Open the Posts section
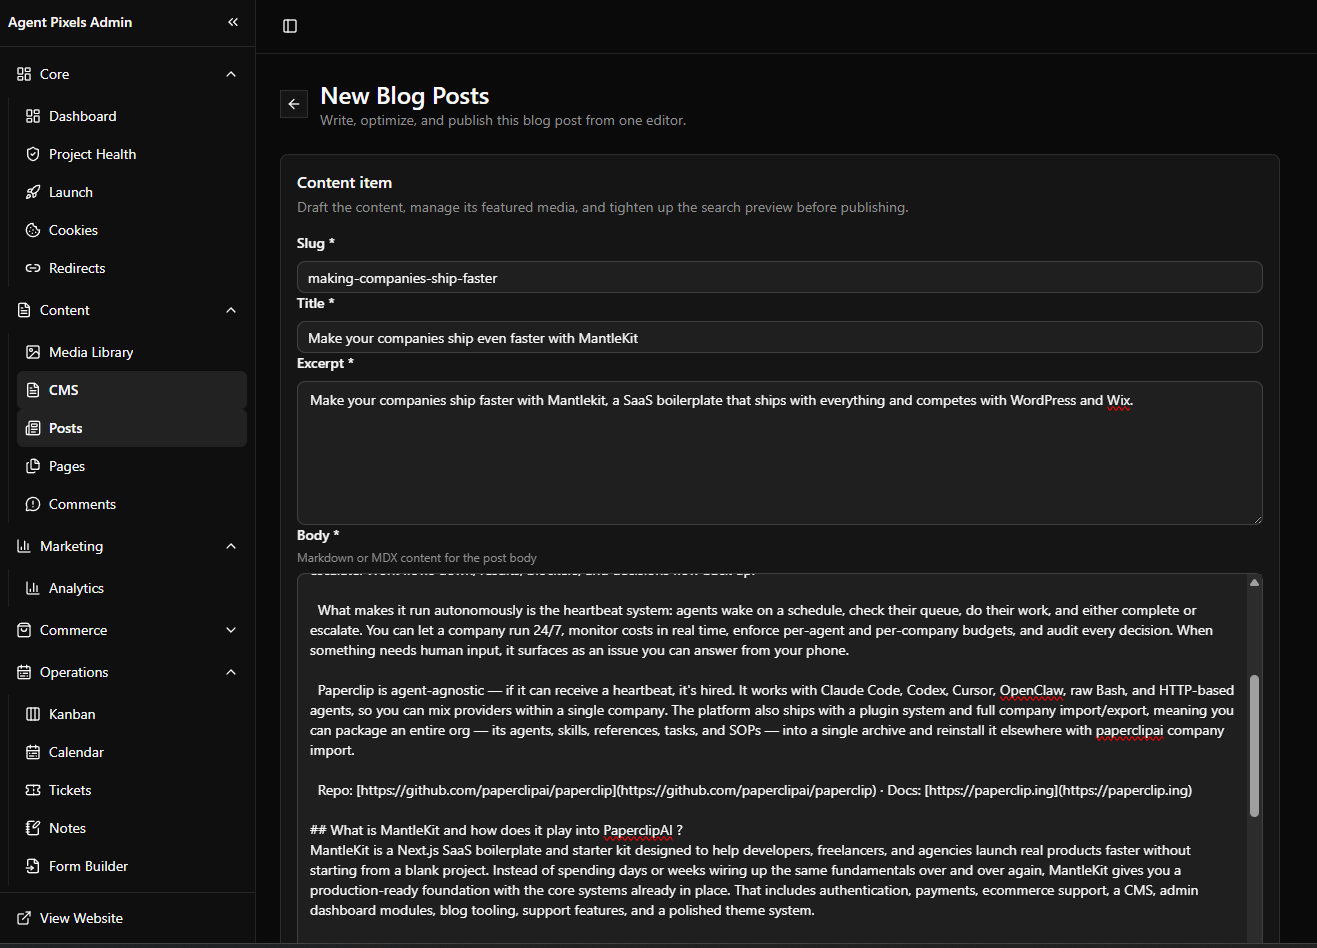Image resolution: width=1317 pixels, height=948 pixels. pos(132,428)
